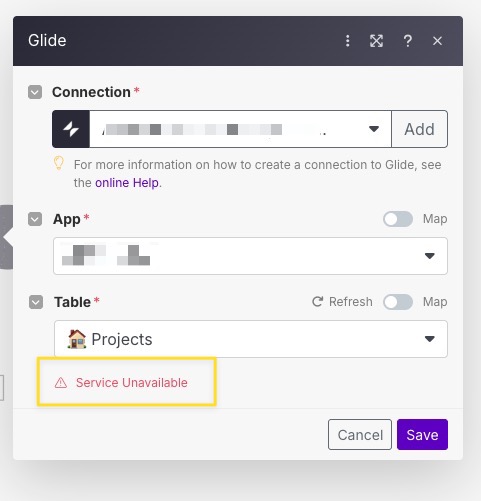This screenshot has height=501, width=481.
Task: Open help via the question mark icon
Action: pyautogui.click(x=407, y=41)
